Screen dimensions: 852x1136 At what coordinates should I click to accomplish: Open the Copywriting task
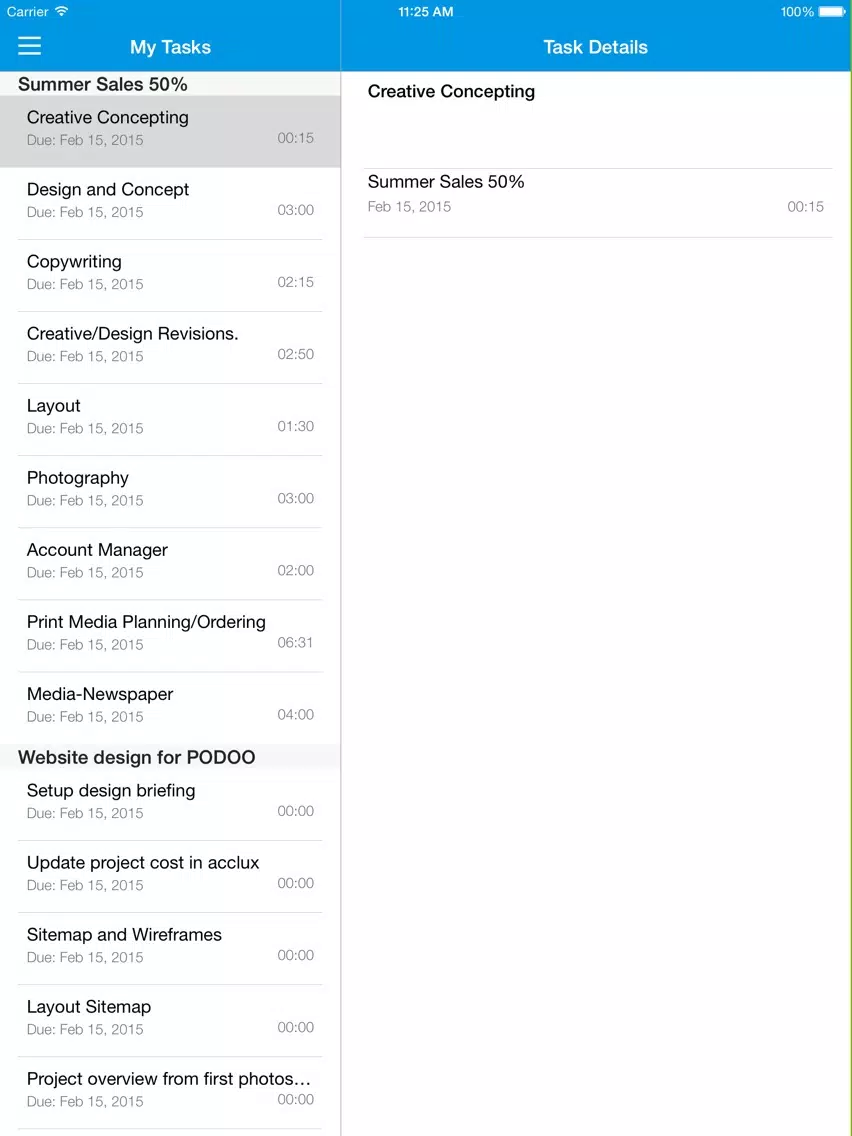(170, 275)
